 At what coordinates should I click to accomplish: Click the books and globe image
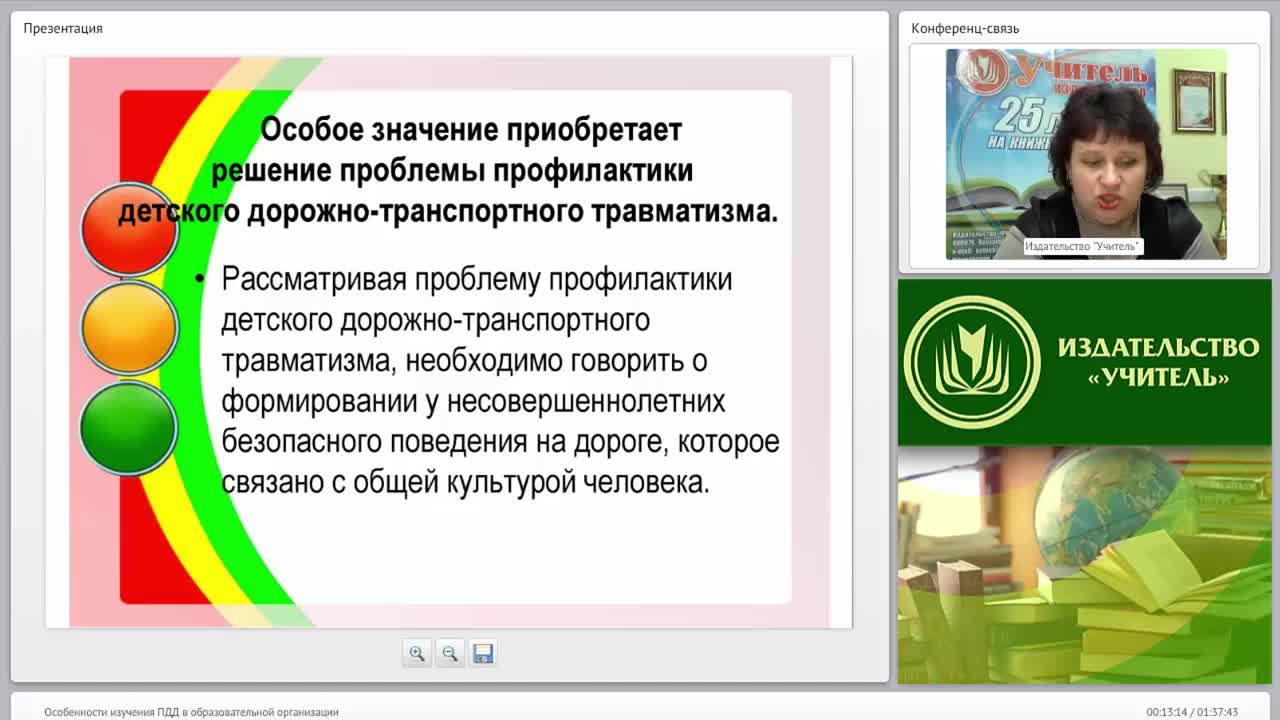point(1085,565)
